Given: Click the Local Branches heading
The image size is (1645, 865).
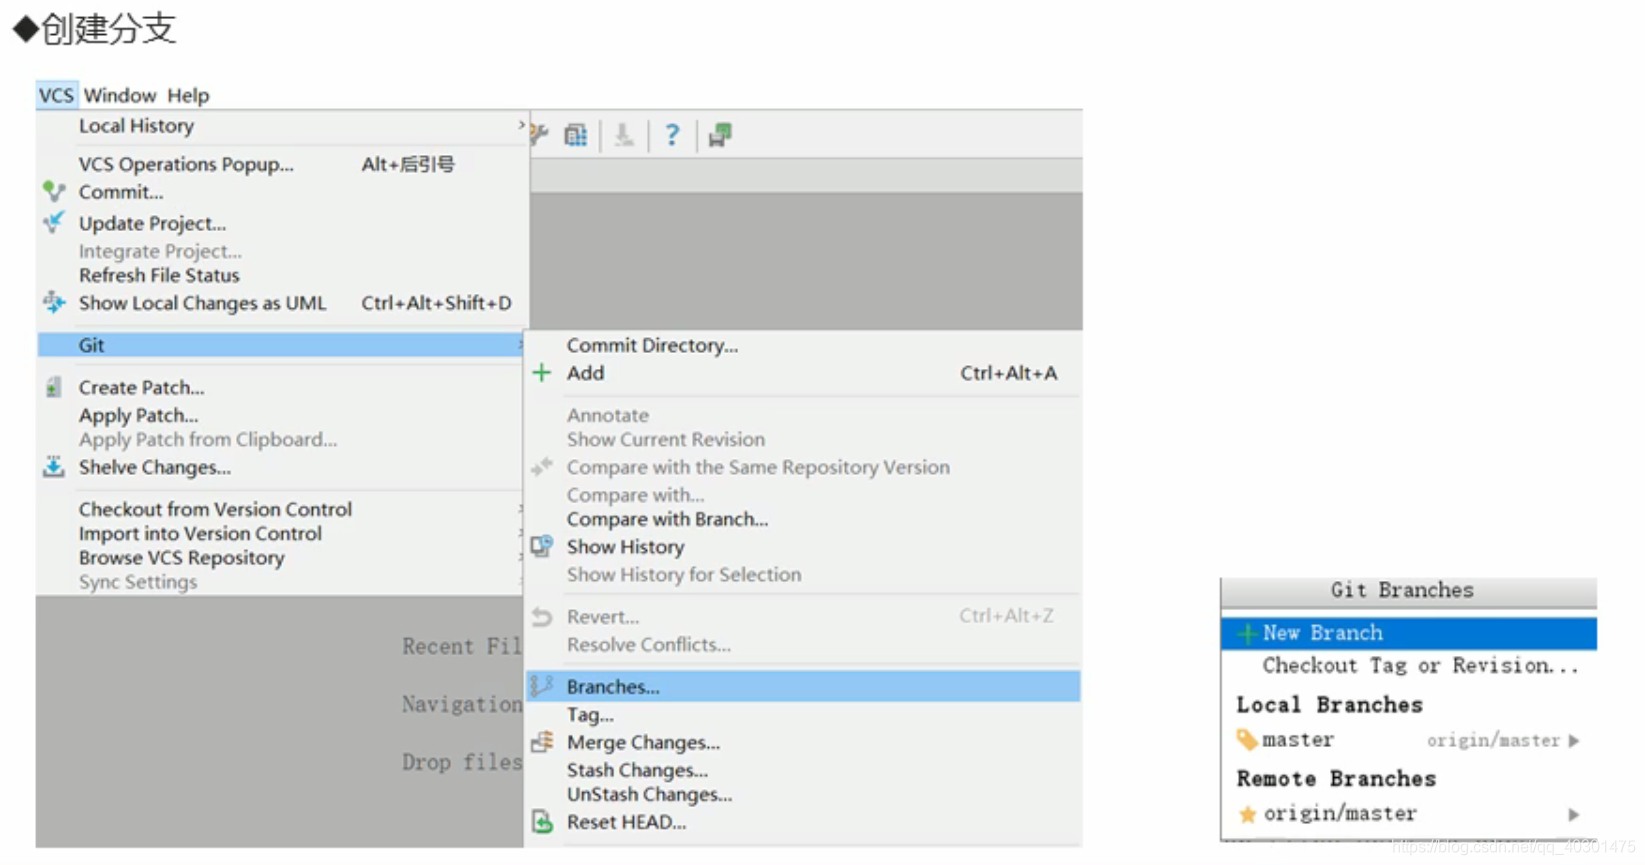Looking at the screenshot, I should pyautogui.click(x=1329, y=704).
